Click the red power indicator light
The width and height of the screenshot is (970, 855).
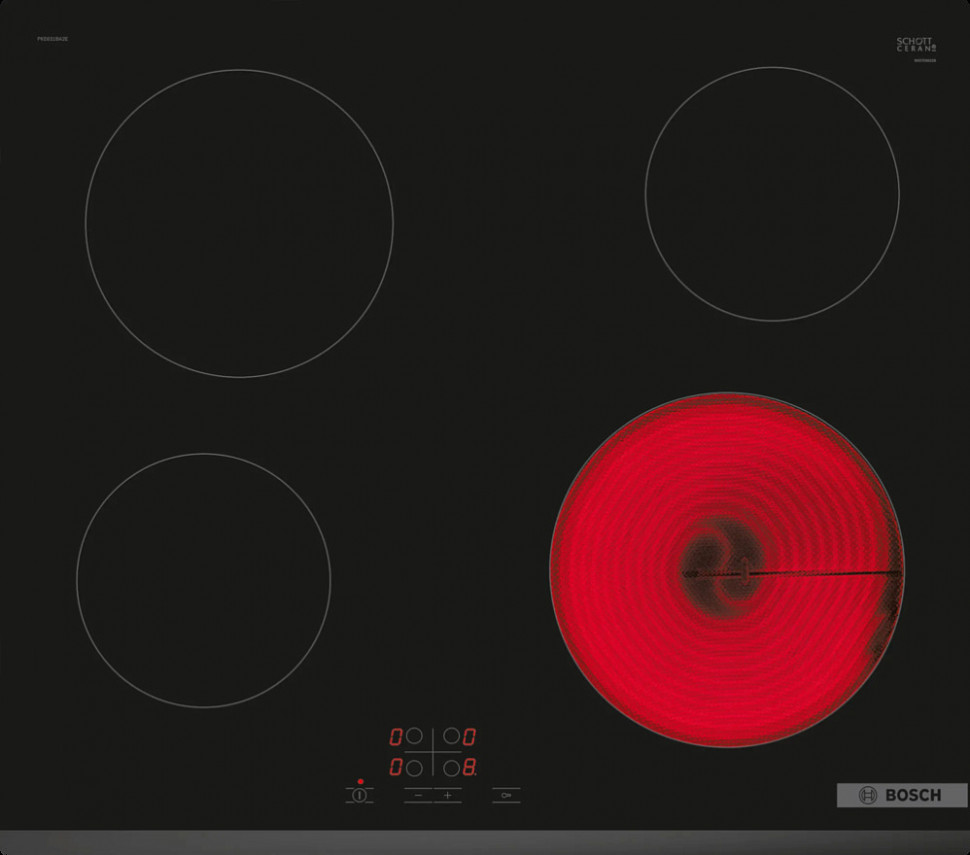(x=359, y=781)
